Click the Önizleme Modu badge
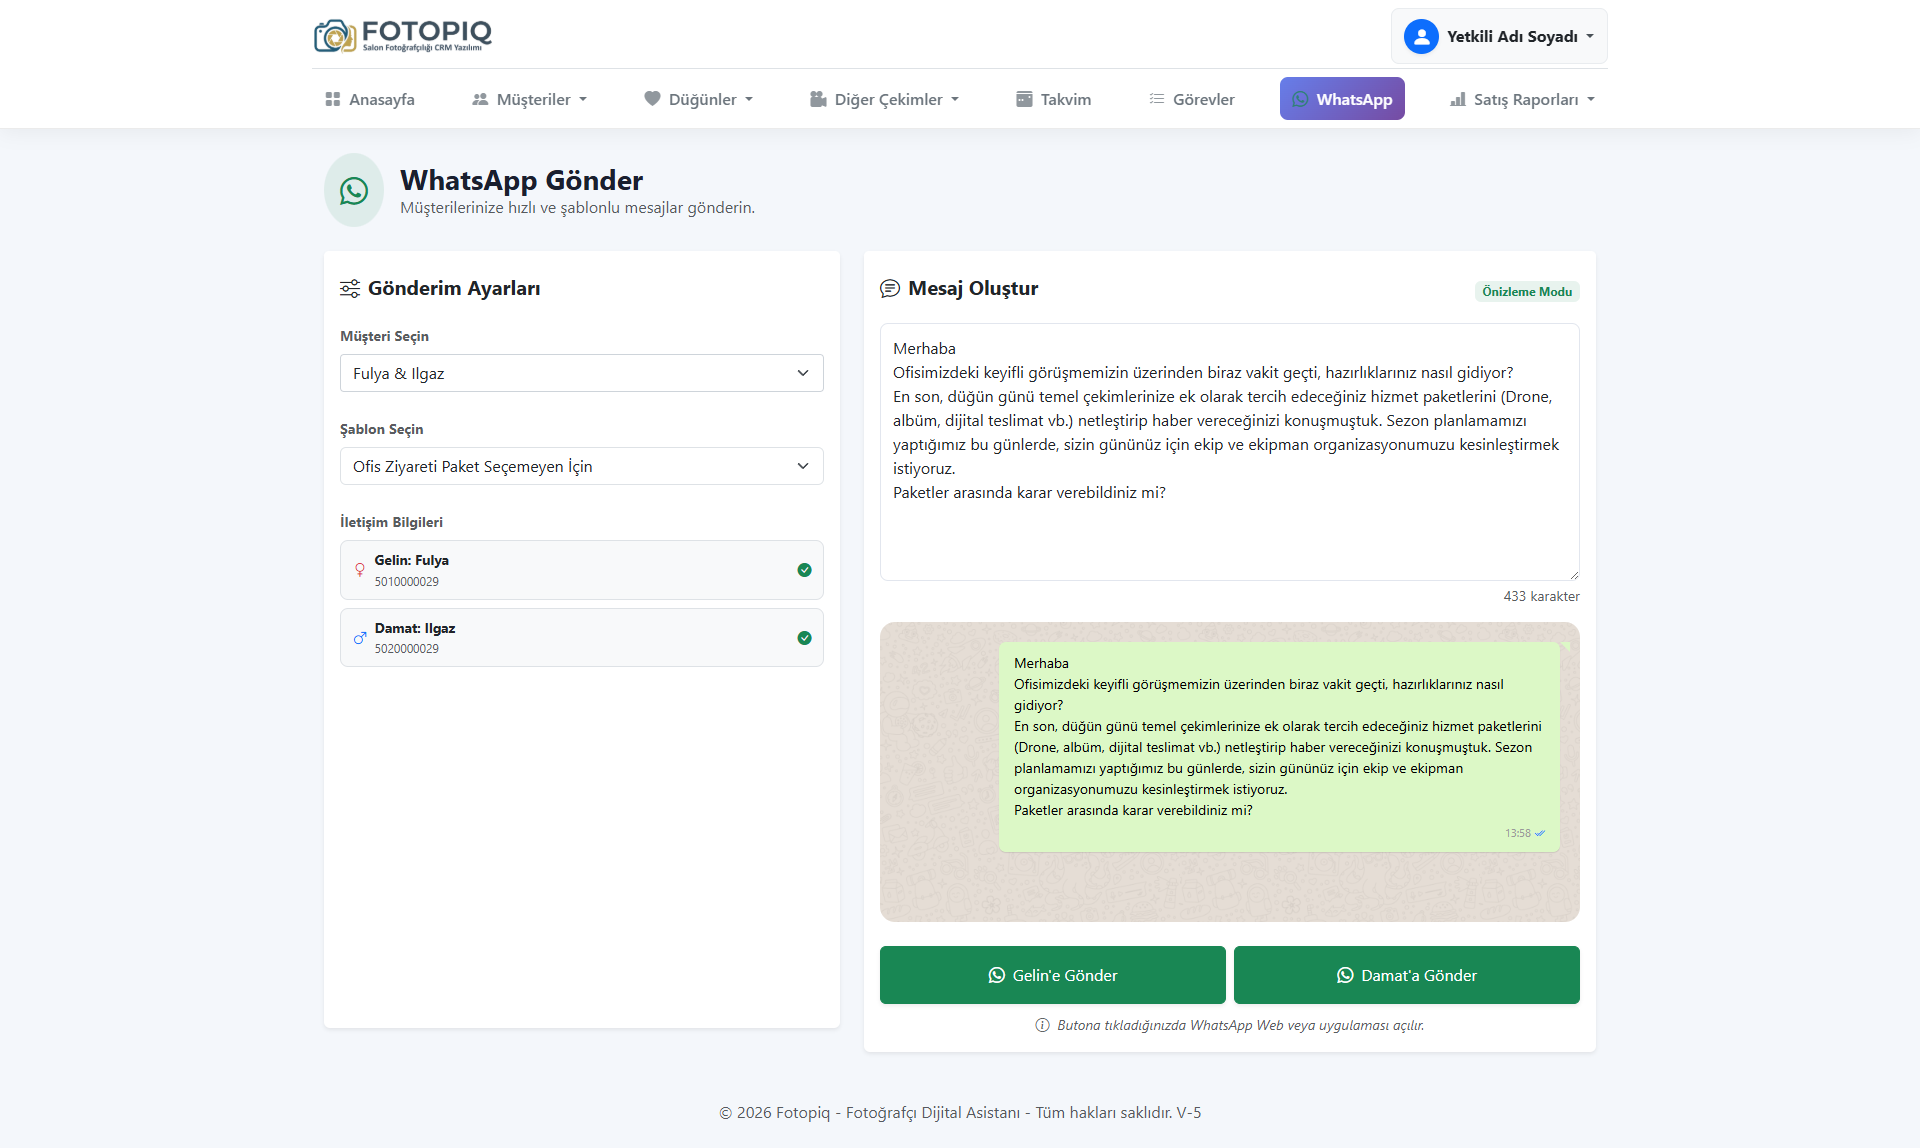This screenshot has height=1148, width=1920. 1526,292
